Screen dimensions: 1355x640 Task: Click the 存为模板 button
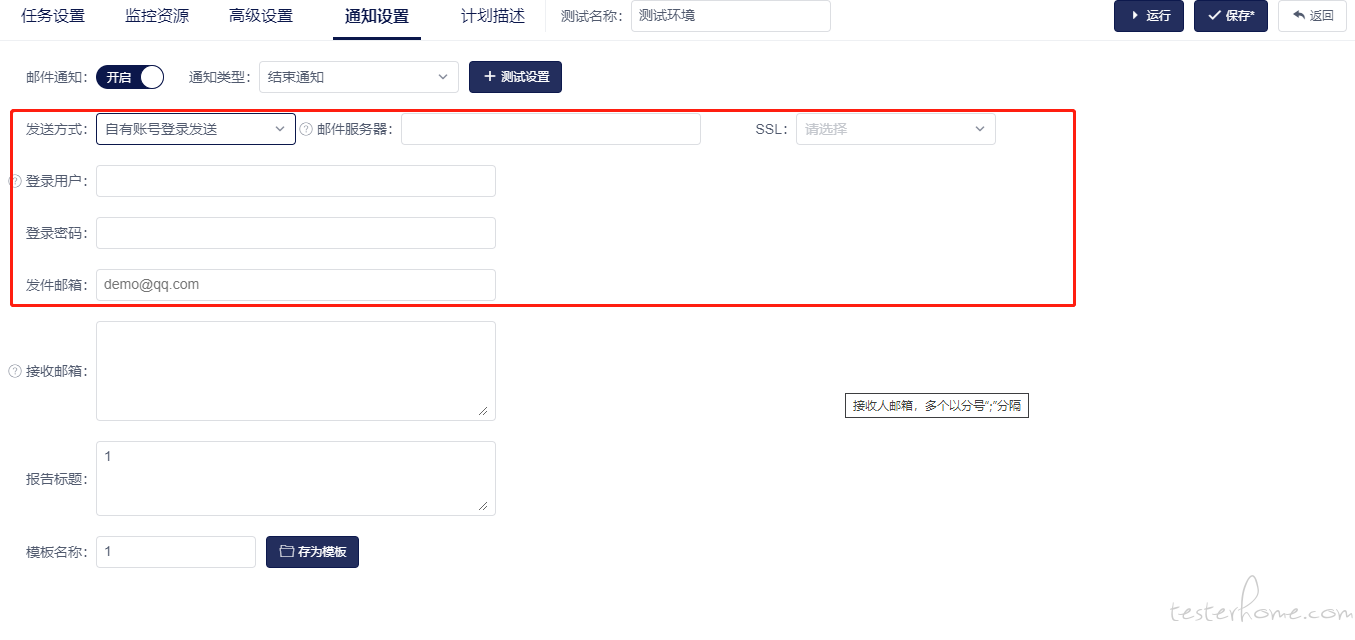click(x=312, y=552)
